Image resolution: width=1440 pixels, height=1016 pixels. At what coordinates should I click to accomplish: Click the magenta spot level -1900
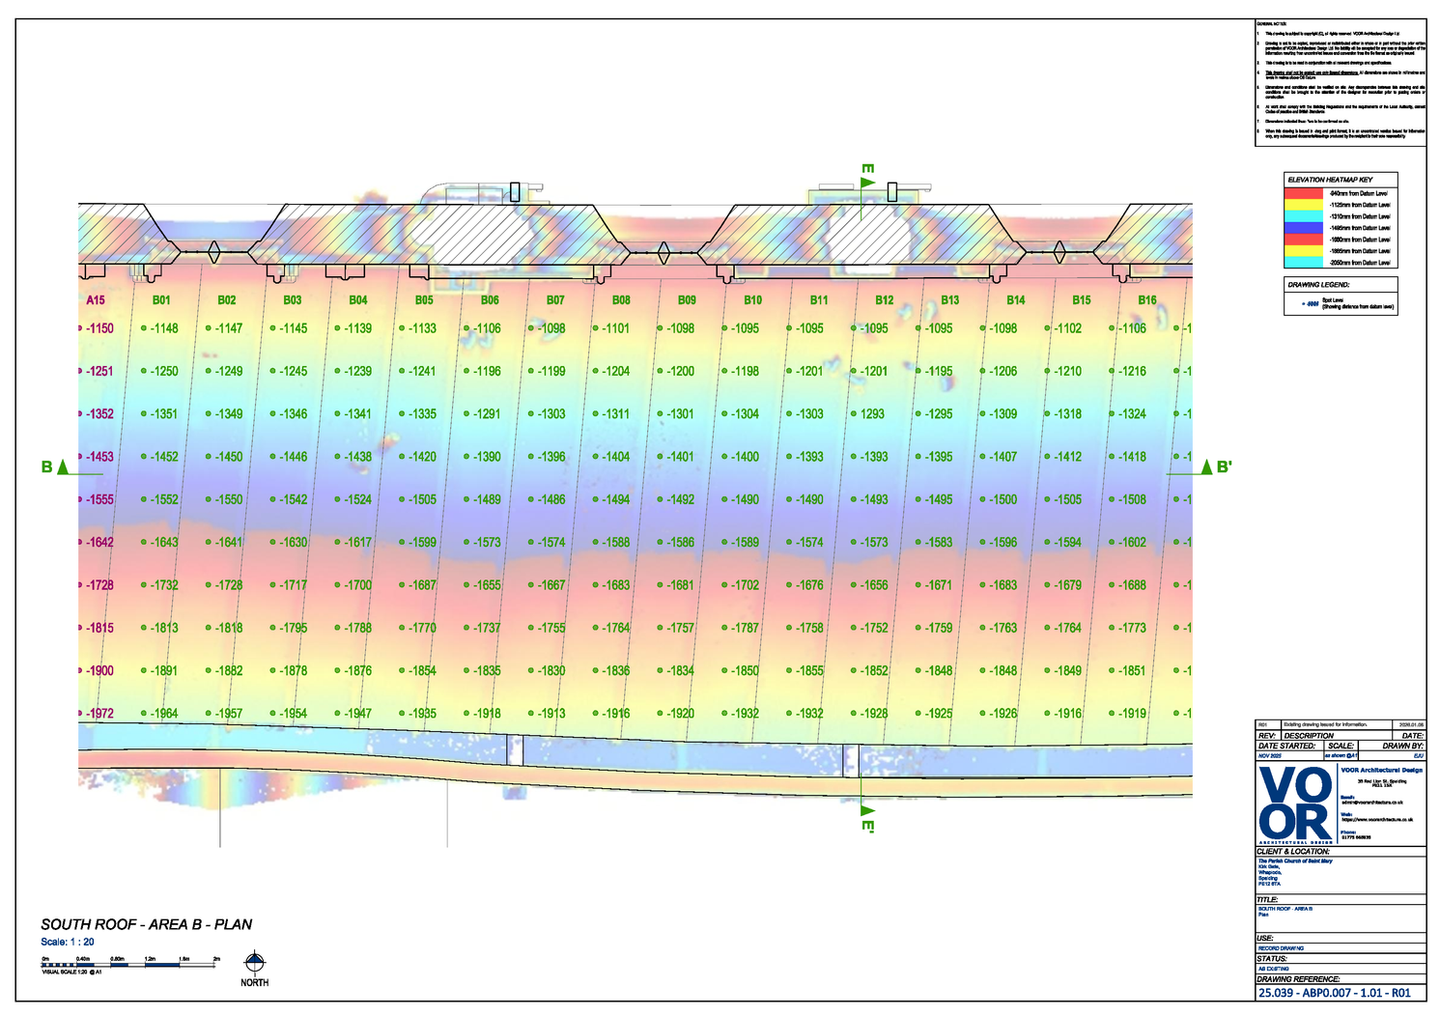pos(99,670)
